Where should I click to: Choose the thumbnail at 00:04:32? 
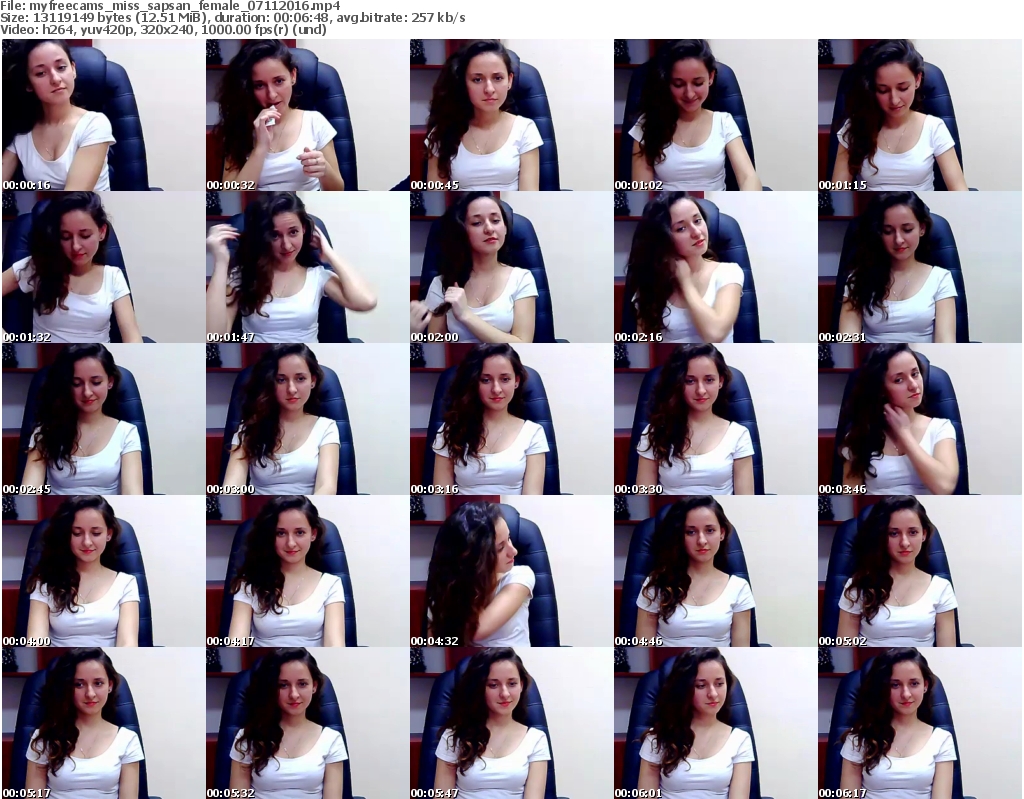point(511,572)
